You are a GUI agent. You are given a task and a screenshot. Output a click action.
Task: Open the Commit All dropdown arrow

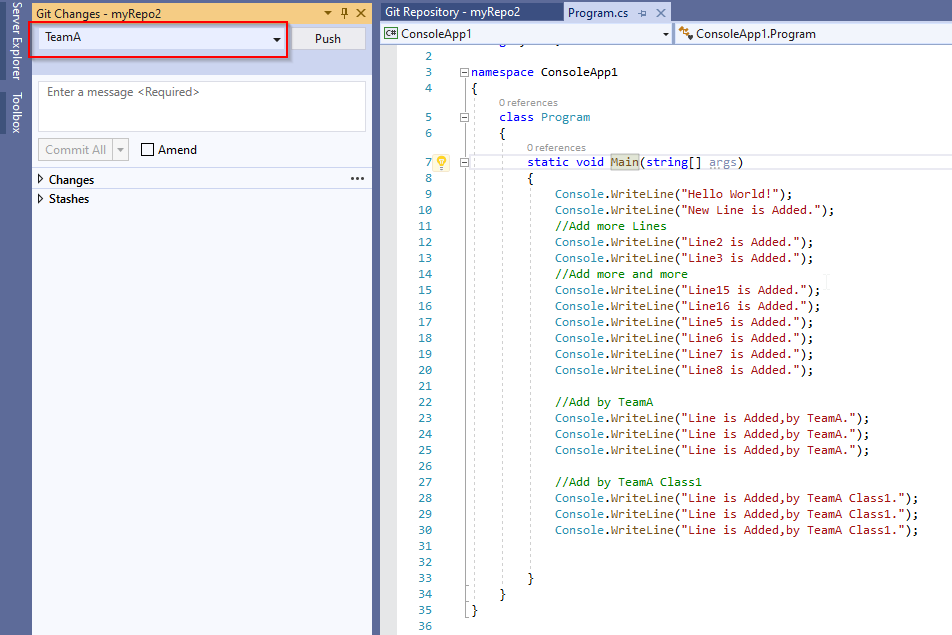(121, 149)
